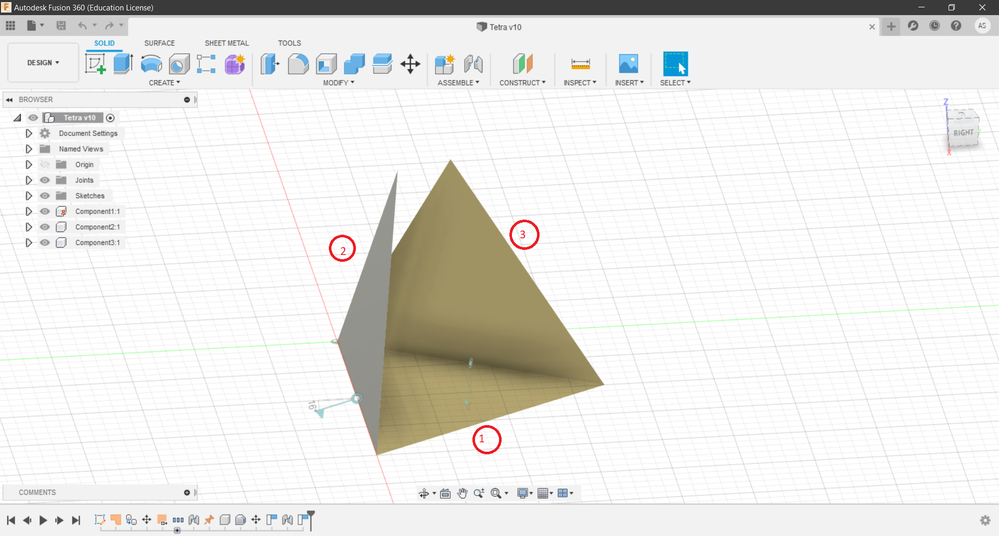
Task: Choose the Rectangular Pattern tool
Action: 206,64
